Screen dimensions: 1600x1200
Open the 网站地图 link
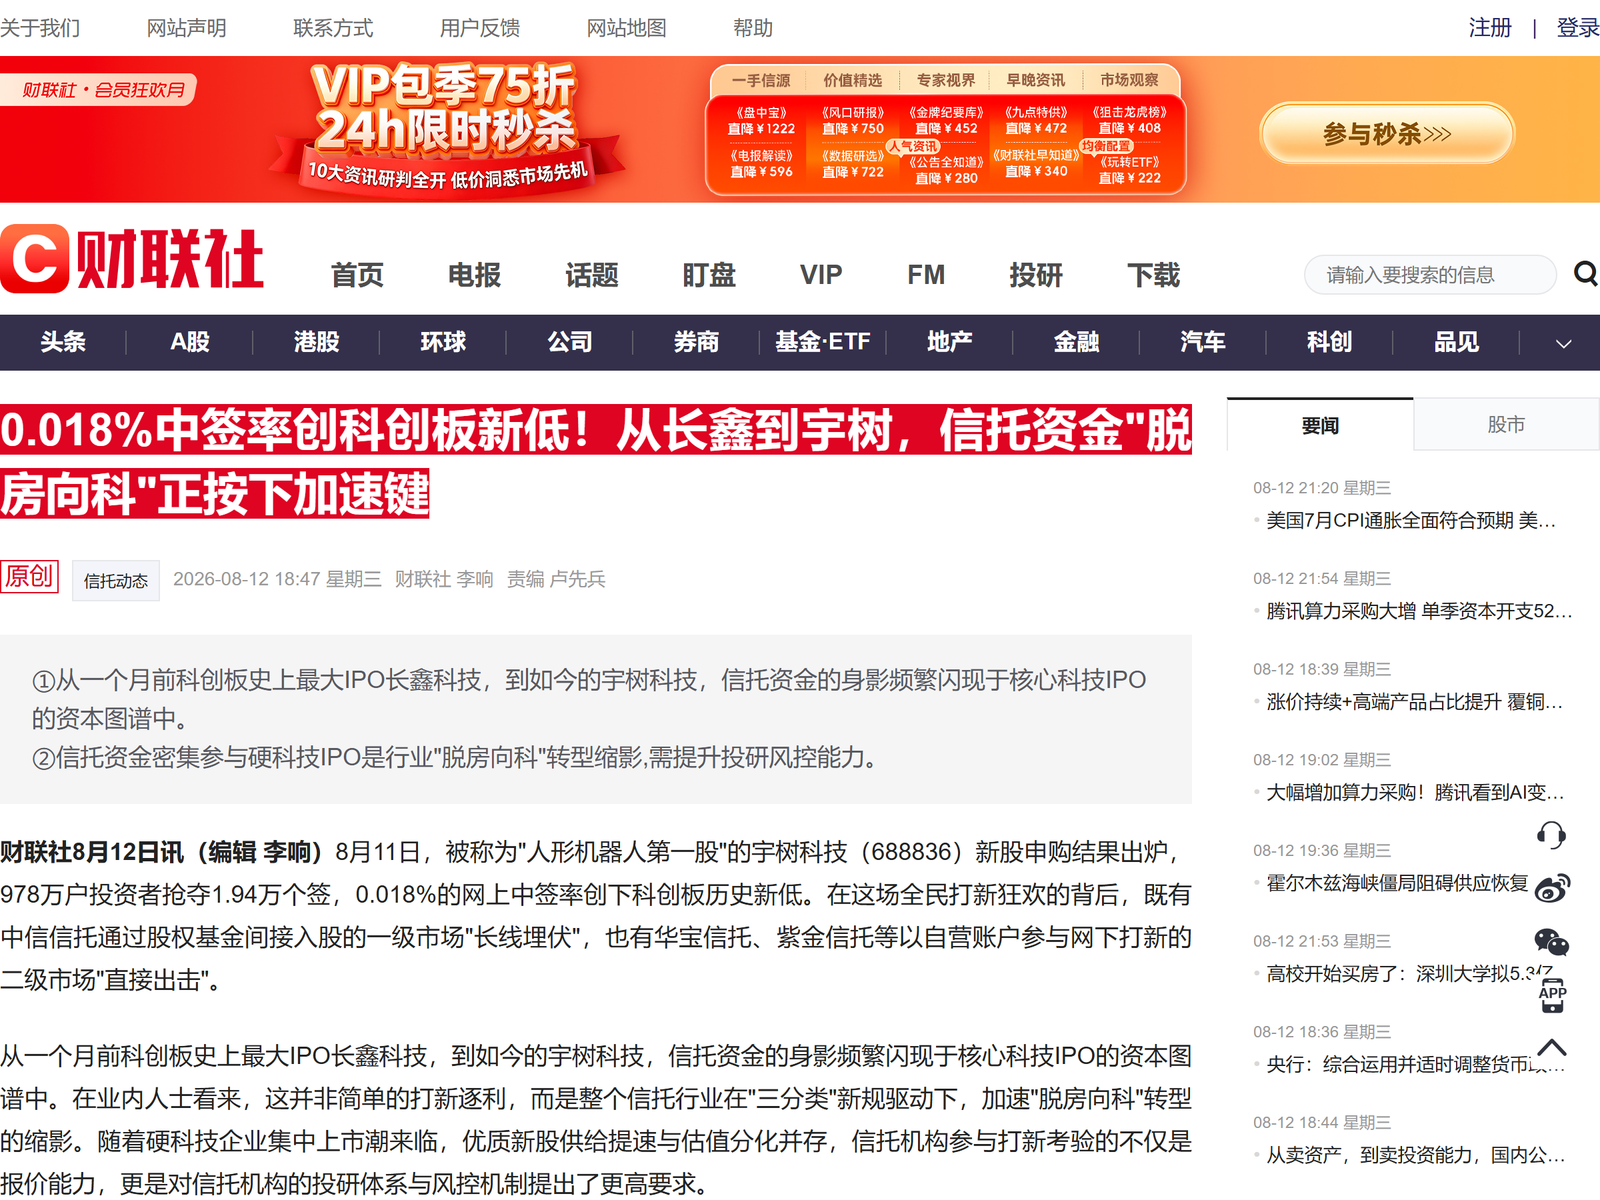click(627, 28)
